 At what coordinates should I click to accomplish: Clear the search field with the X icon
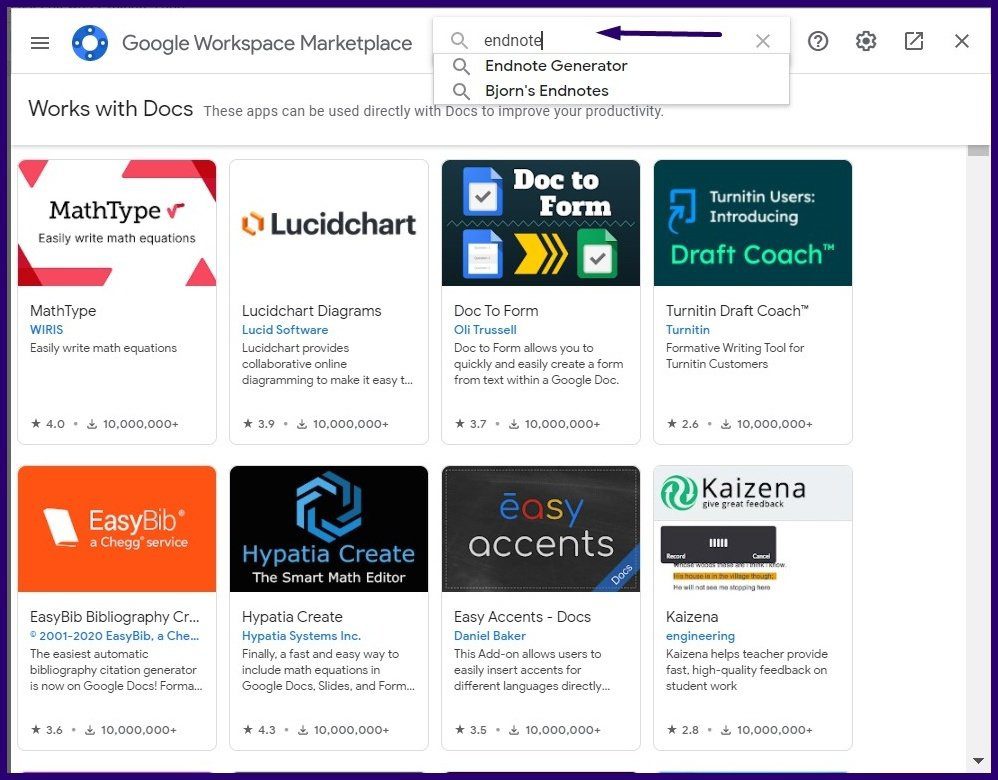pyautogui.click(x=763, y=41)
